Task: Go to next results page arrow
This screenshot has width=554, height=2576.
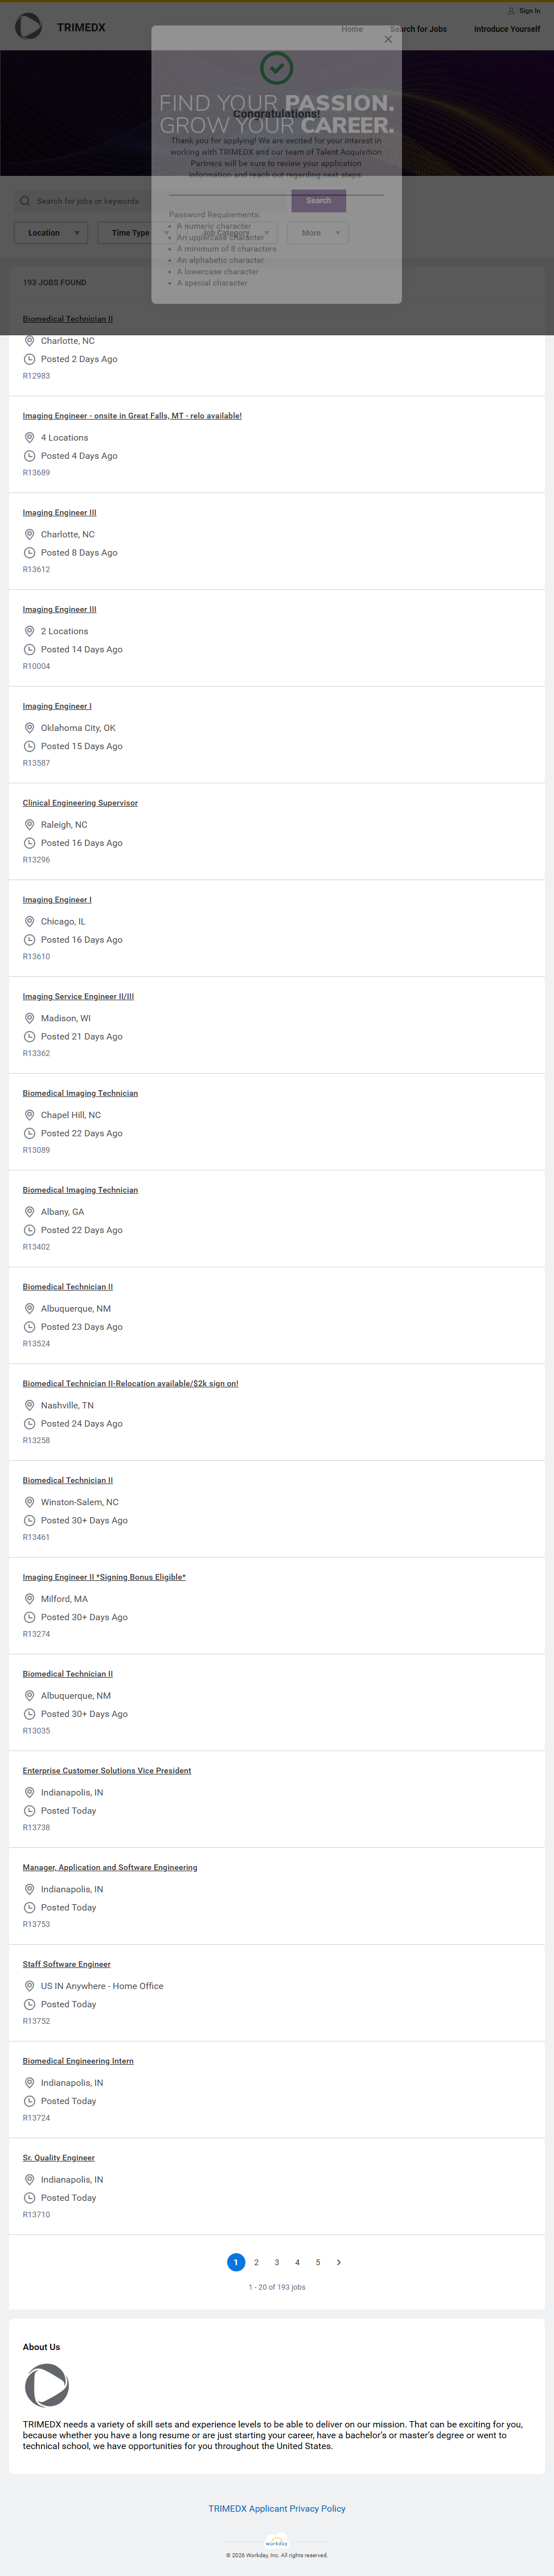Action: [x=339, y=2262]
